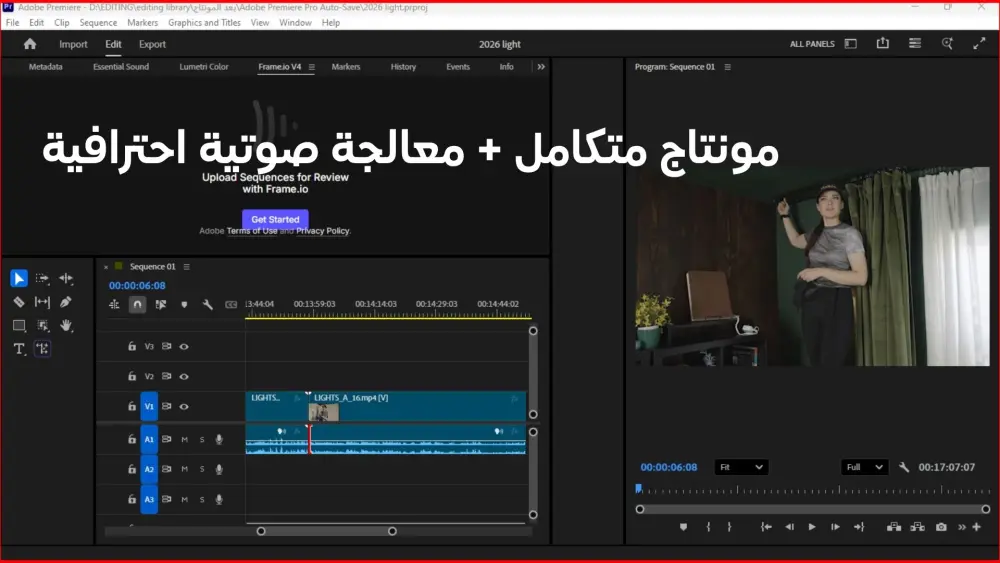The width and height of the screenshot is (1000, 563).
Task: Toggle V3 track output eye
Action: click(x=184, y=346)
